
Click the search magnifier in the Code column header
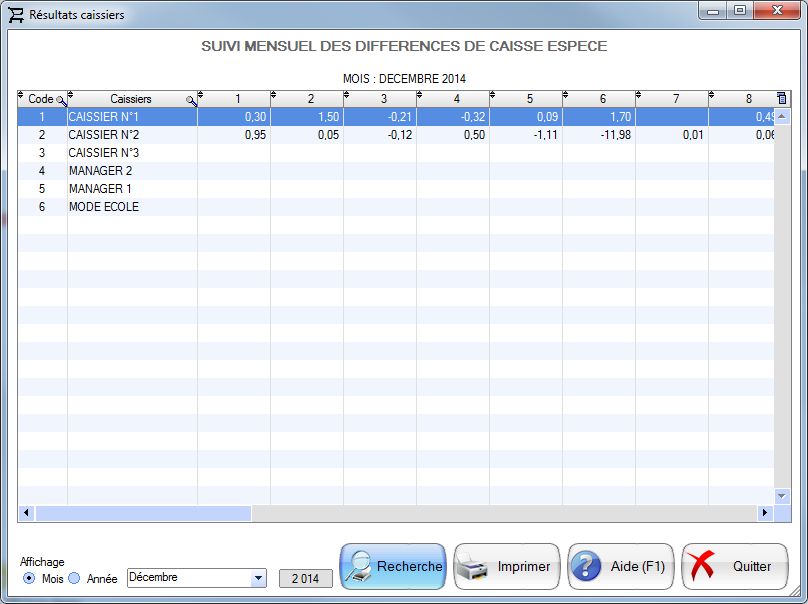click(x=60, y=99)
